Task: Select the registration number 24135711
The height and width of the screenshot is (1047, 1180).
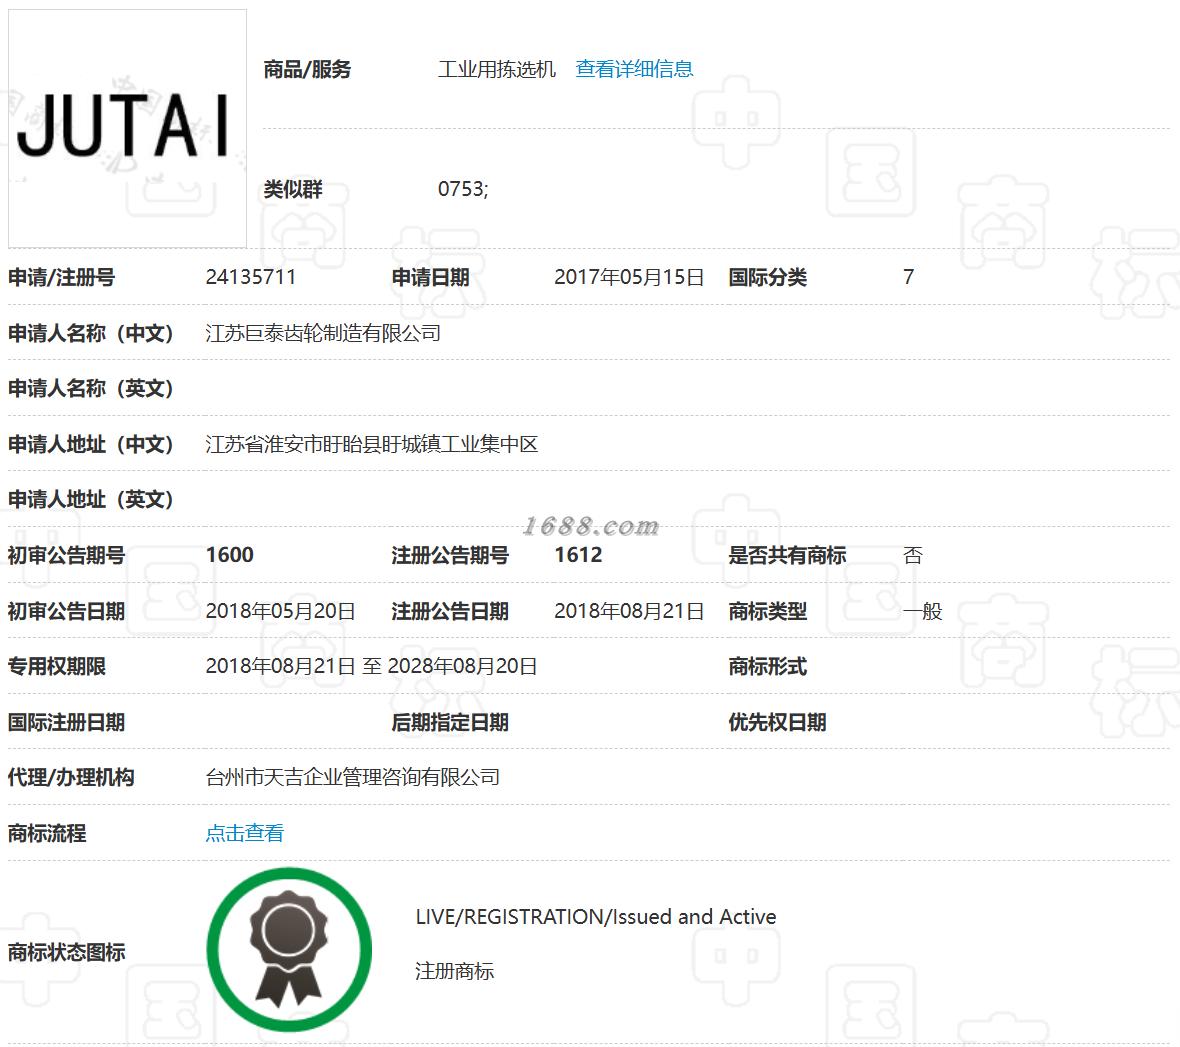Action: 251,277
